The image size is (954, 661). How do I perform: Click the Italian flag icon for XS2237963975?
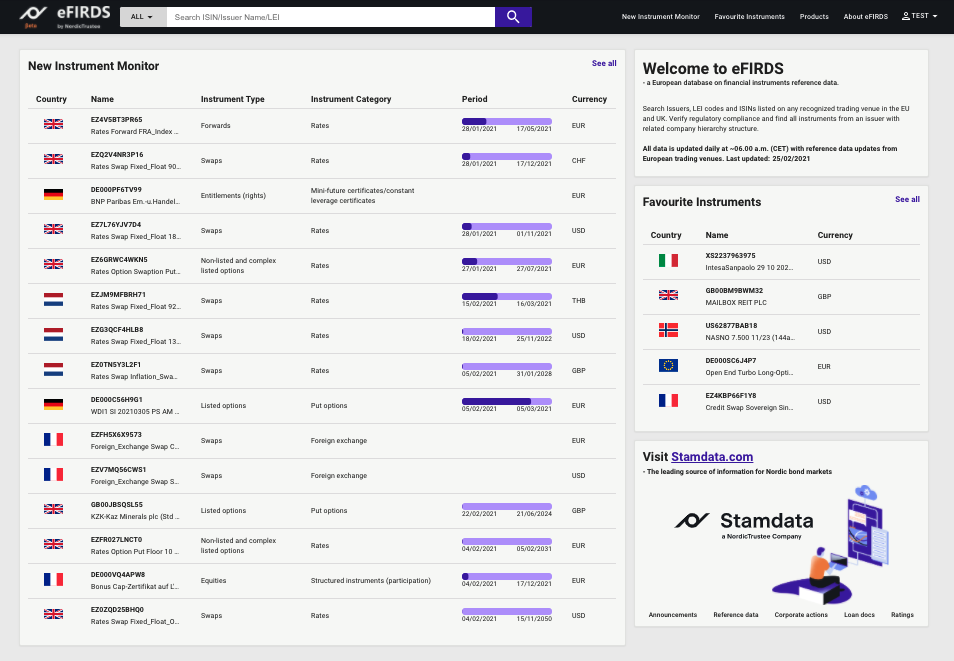[668, 260]
